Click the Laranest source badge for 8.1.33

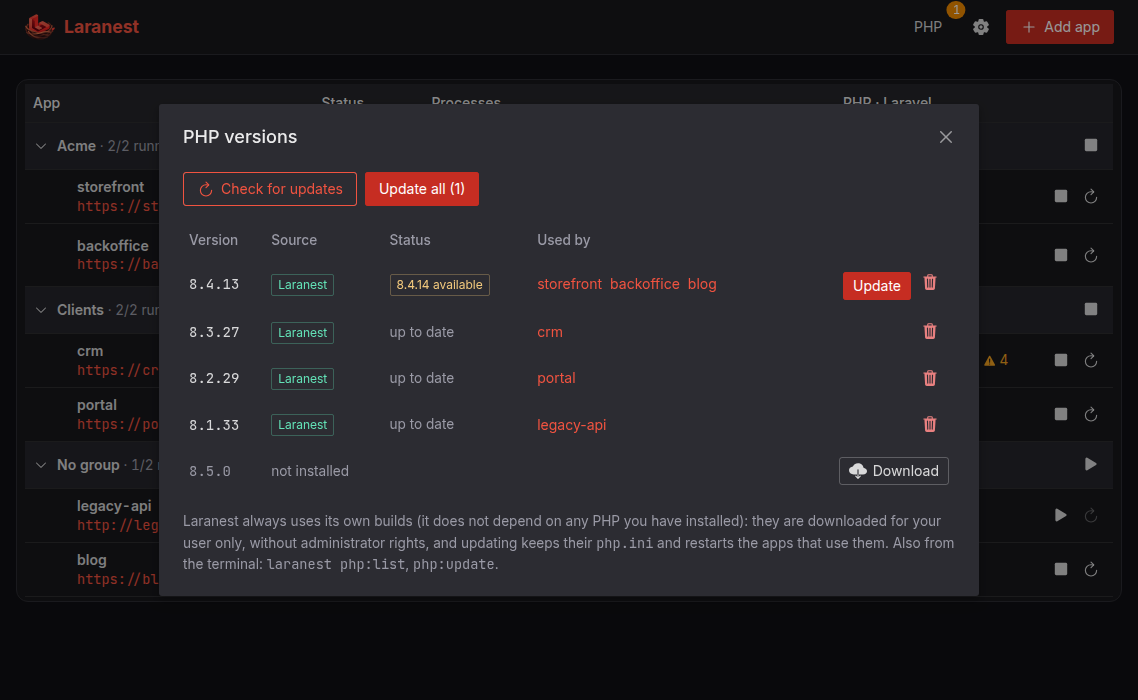point(302,425)
